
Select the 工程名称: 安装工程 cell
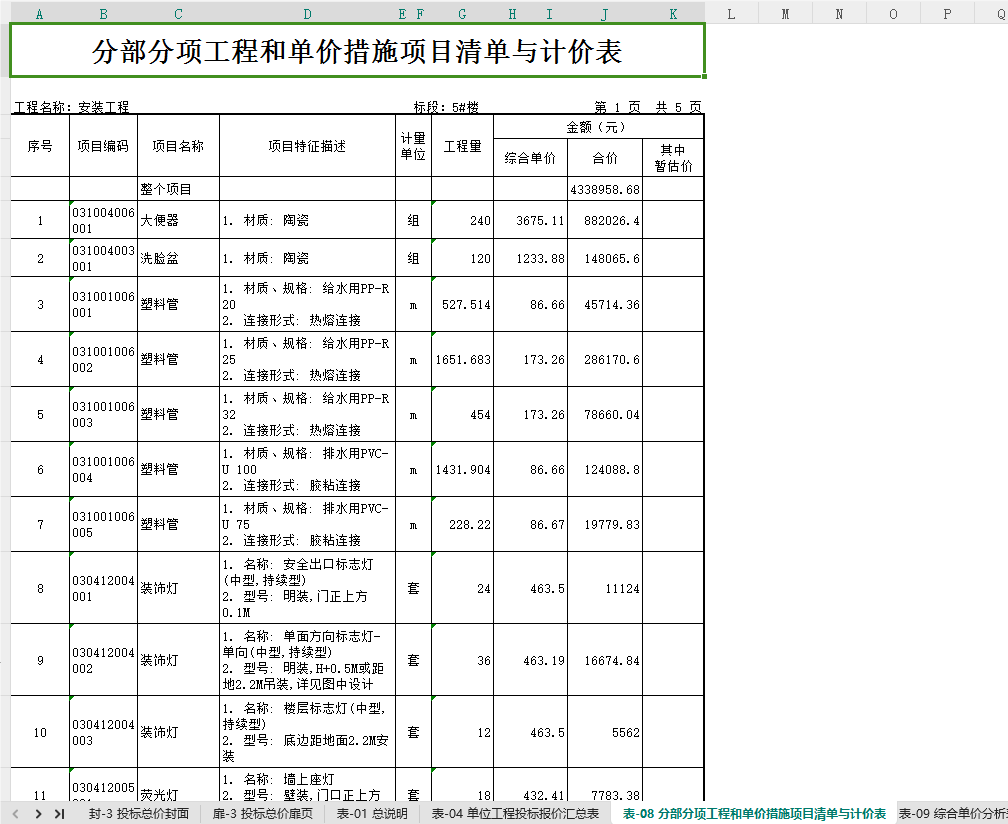click(72, 107)
